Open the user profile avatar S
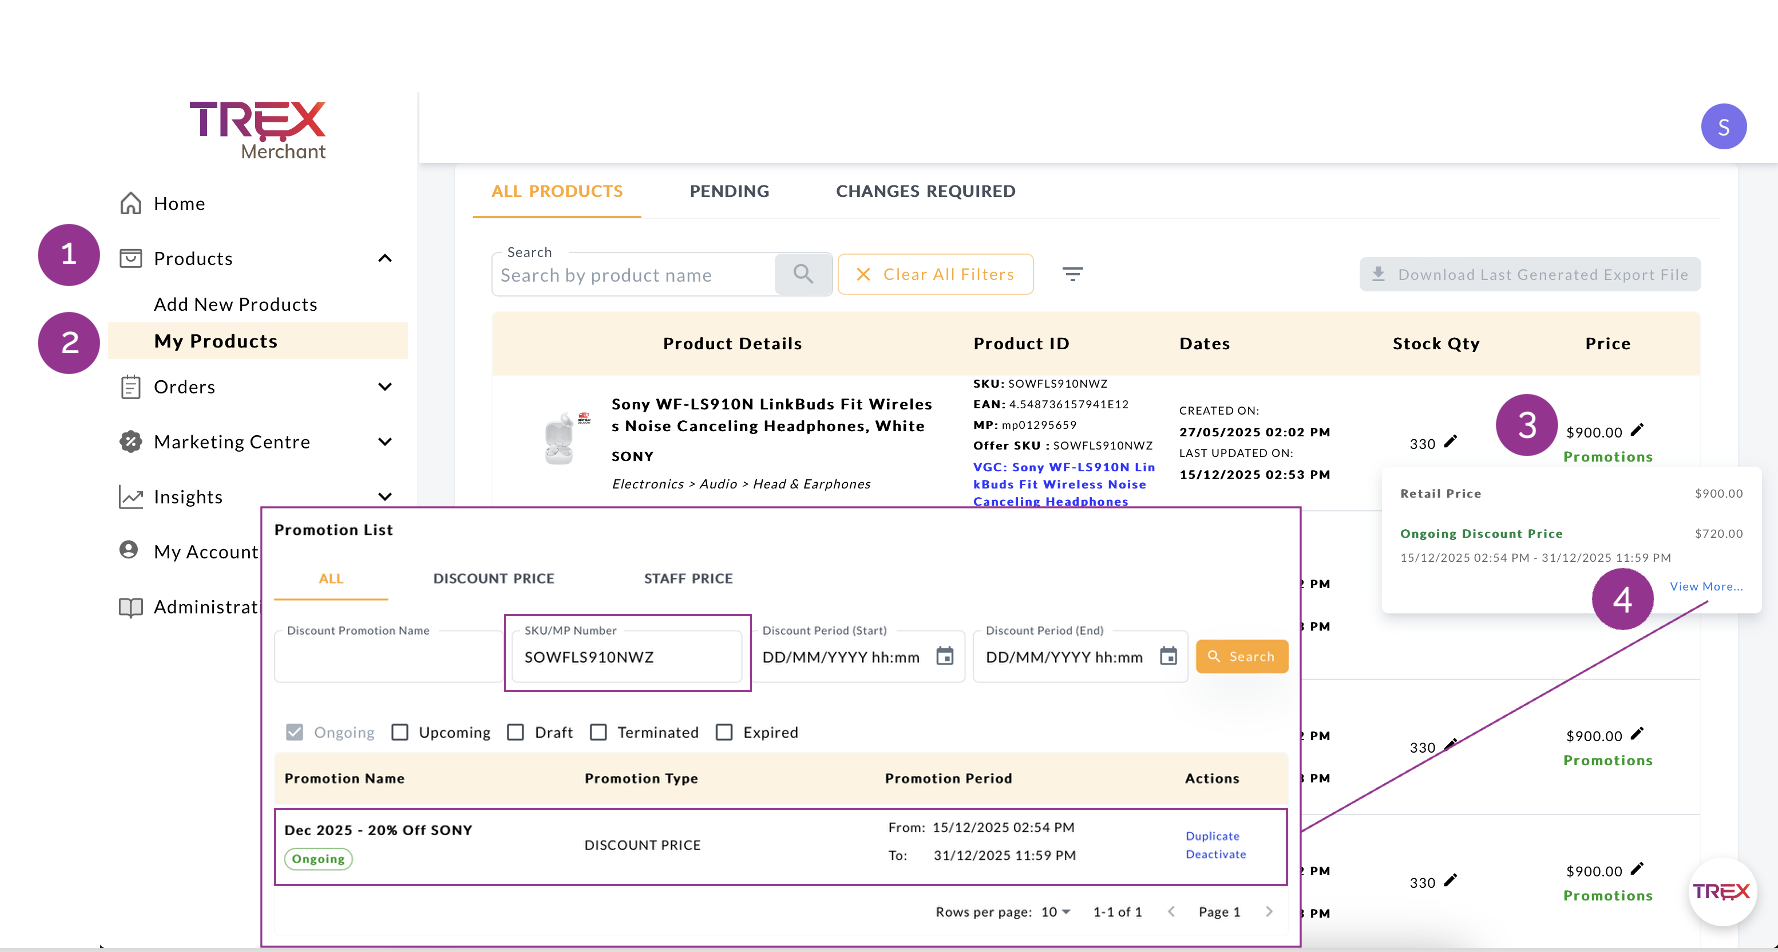Image resolution: width=1778 pixels, height=952 pixels. click(1723, 127)
